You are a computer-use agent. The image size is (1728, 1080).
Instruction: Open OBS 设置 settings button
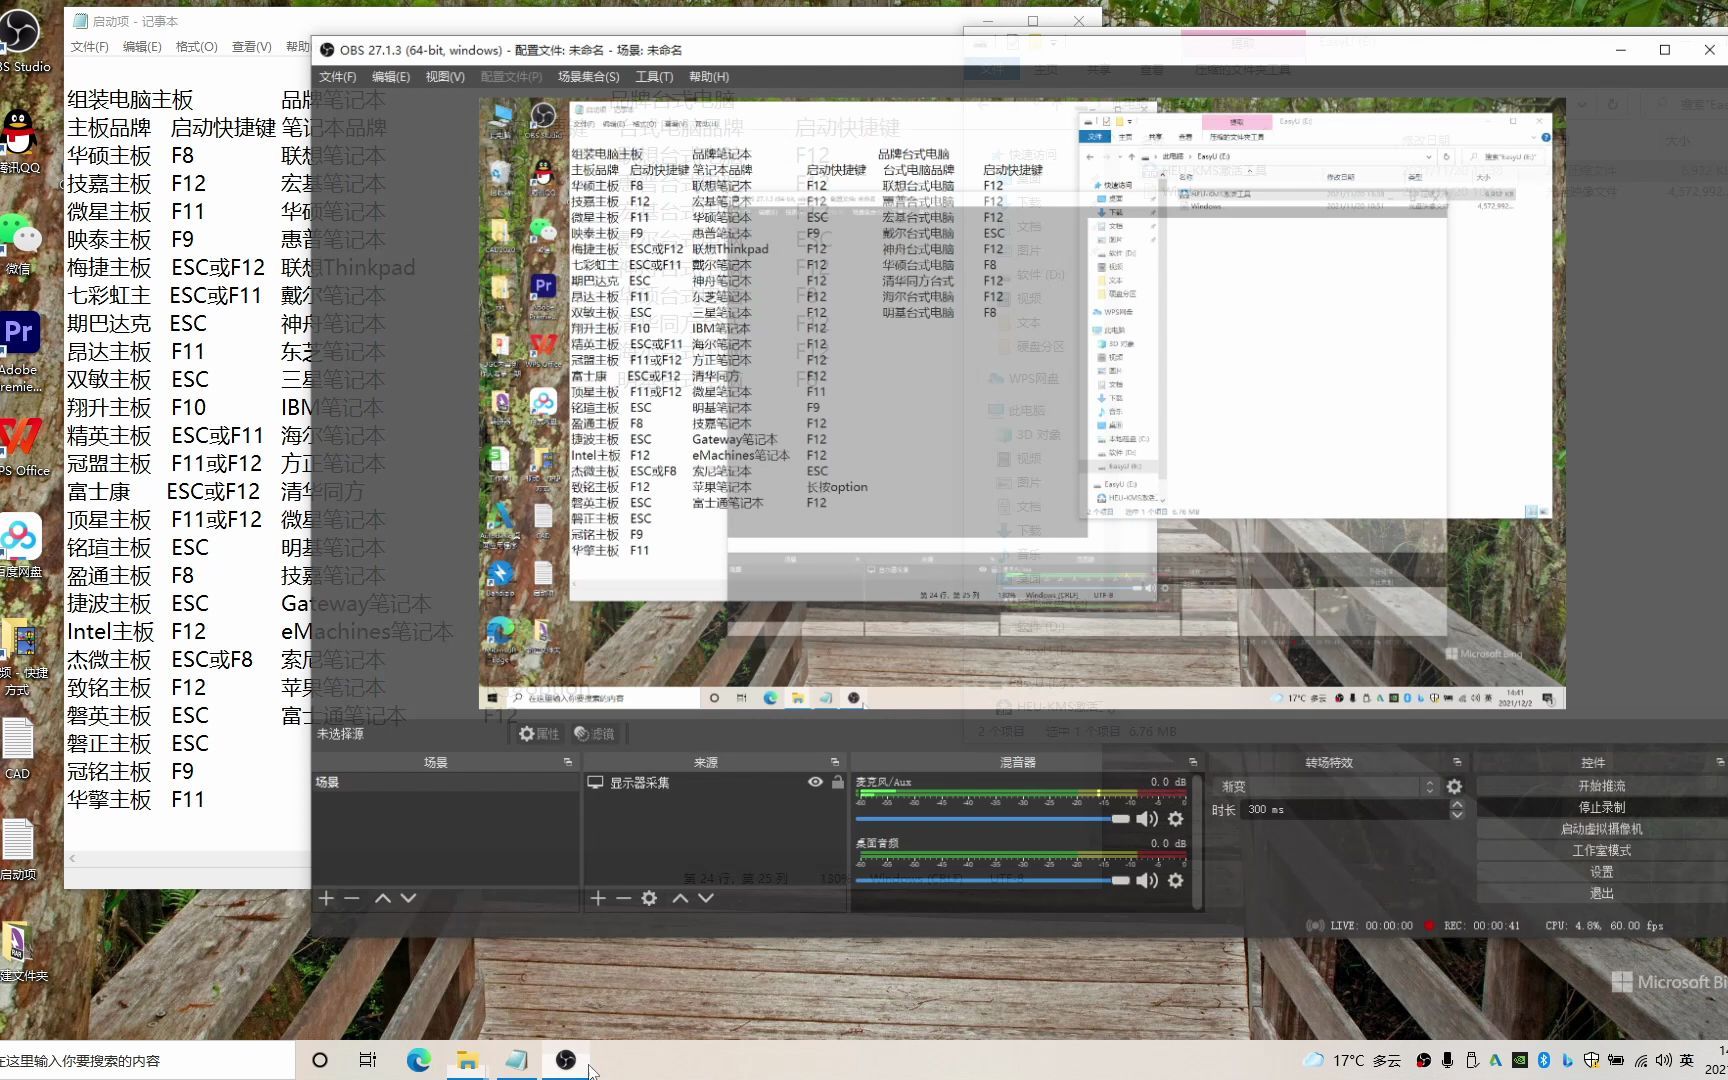pos(1601,872)
